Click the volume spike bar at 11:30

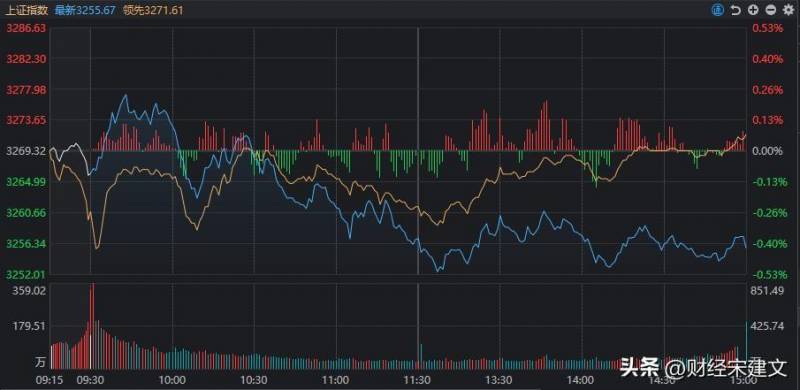(421, 356)
